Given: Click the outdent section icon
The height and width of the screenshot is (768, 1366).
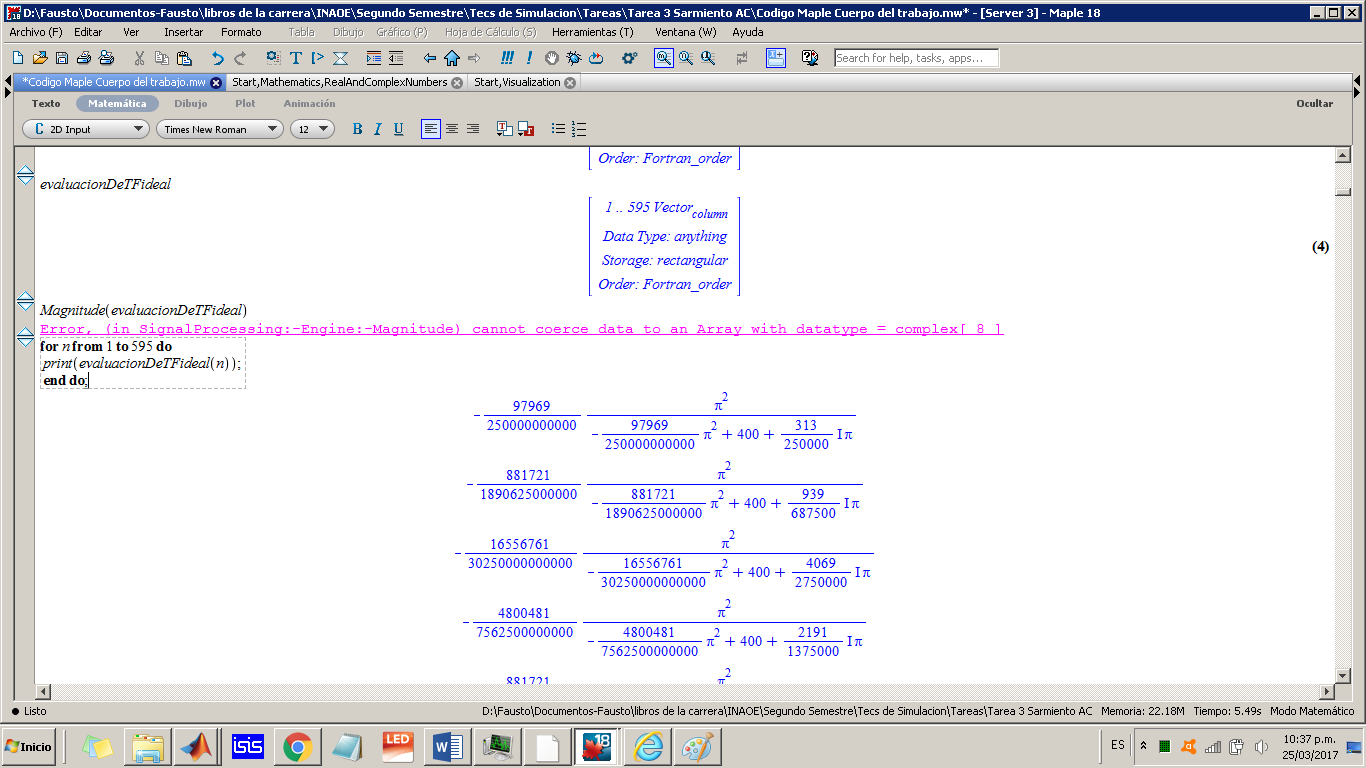Looking at the screenshot, I should pos(396,58).
